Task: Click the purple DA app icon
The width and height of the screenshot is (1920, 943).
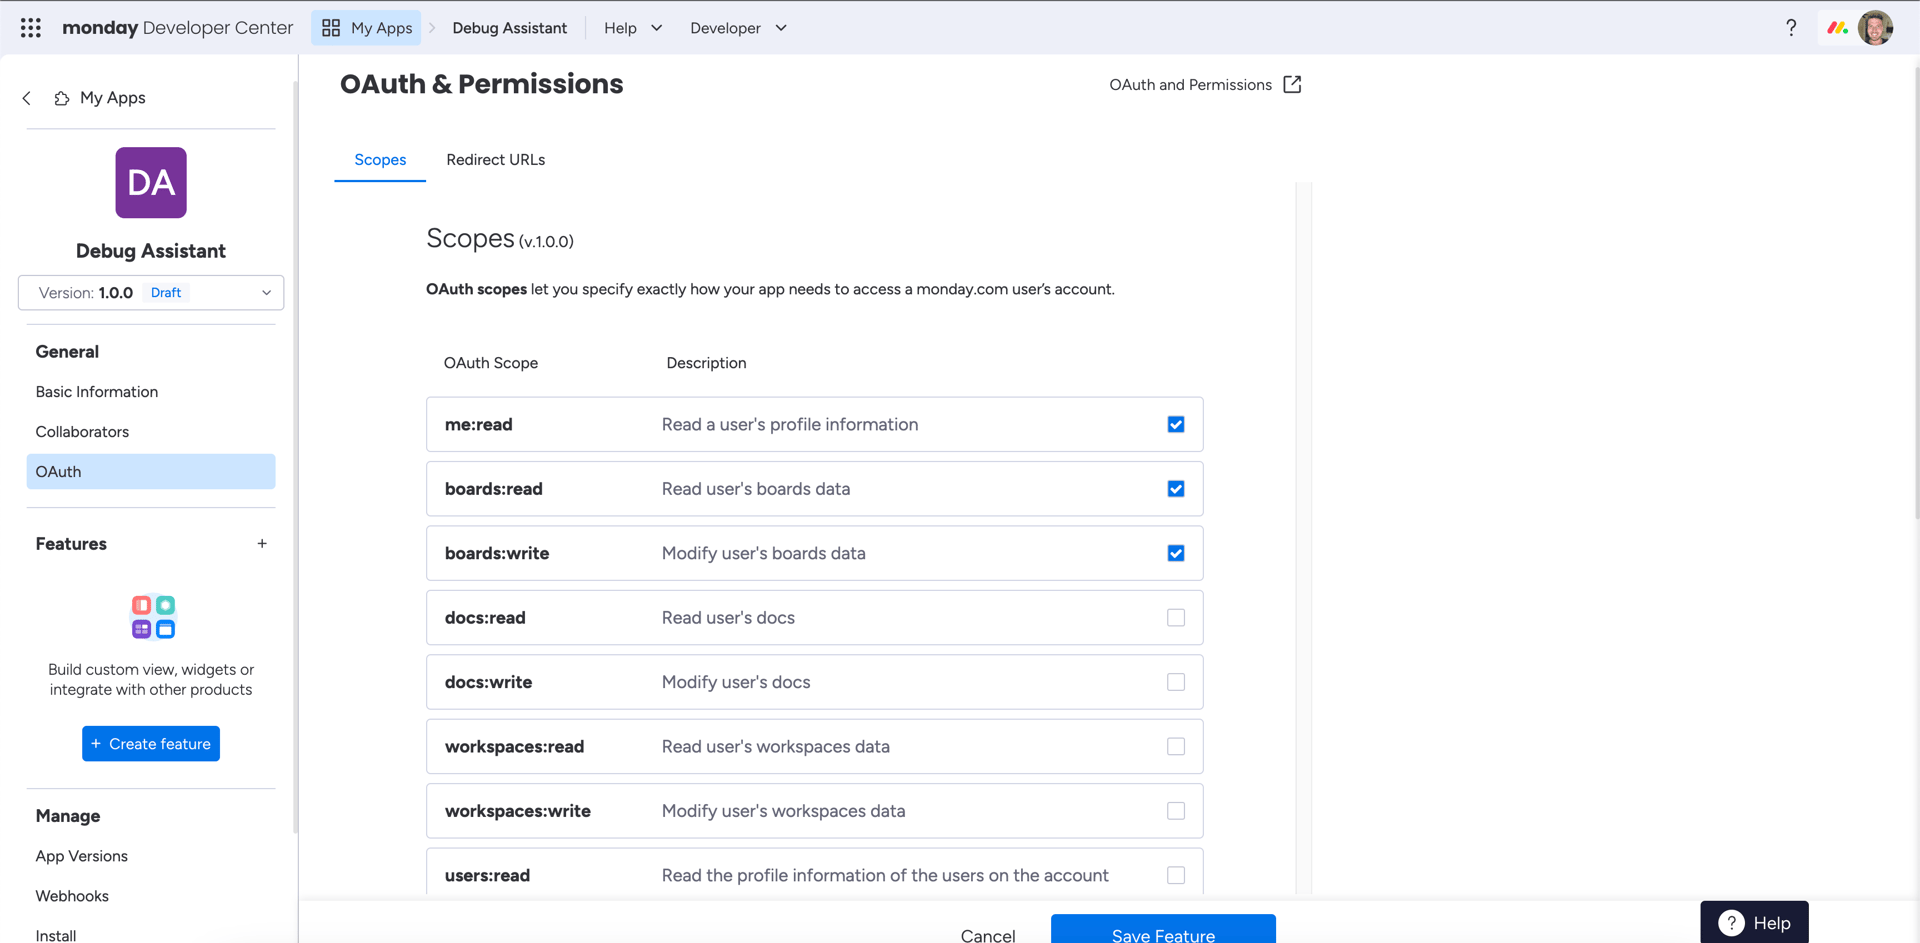Action: click(151, 183)
